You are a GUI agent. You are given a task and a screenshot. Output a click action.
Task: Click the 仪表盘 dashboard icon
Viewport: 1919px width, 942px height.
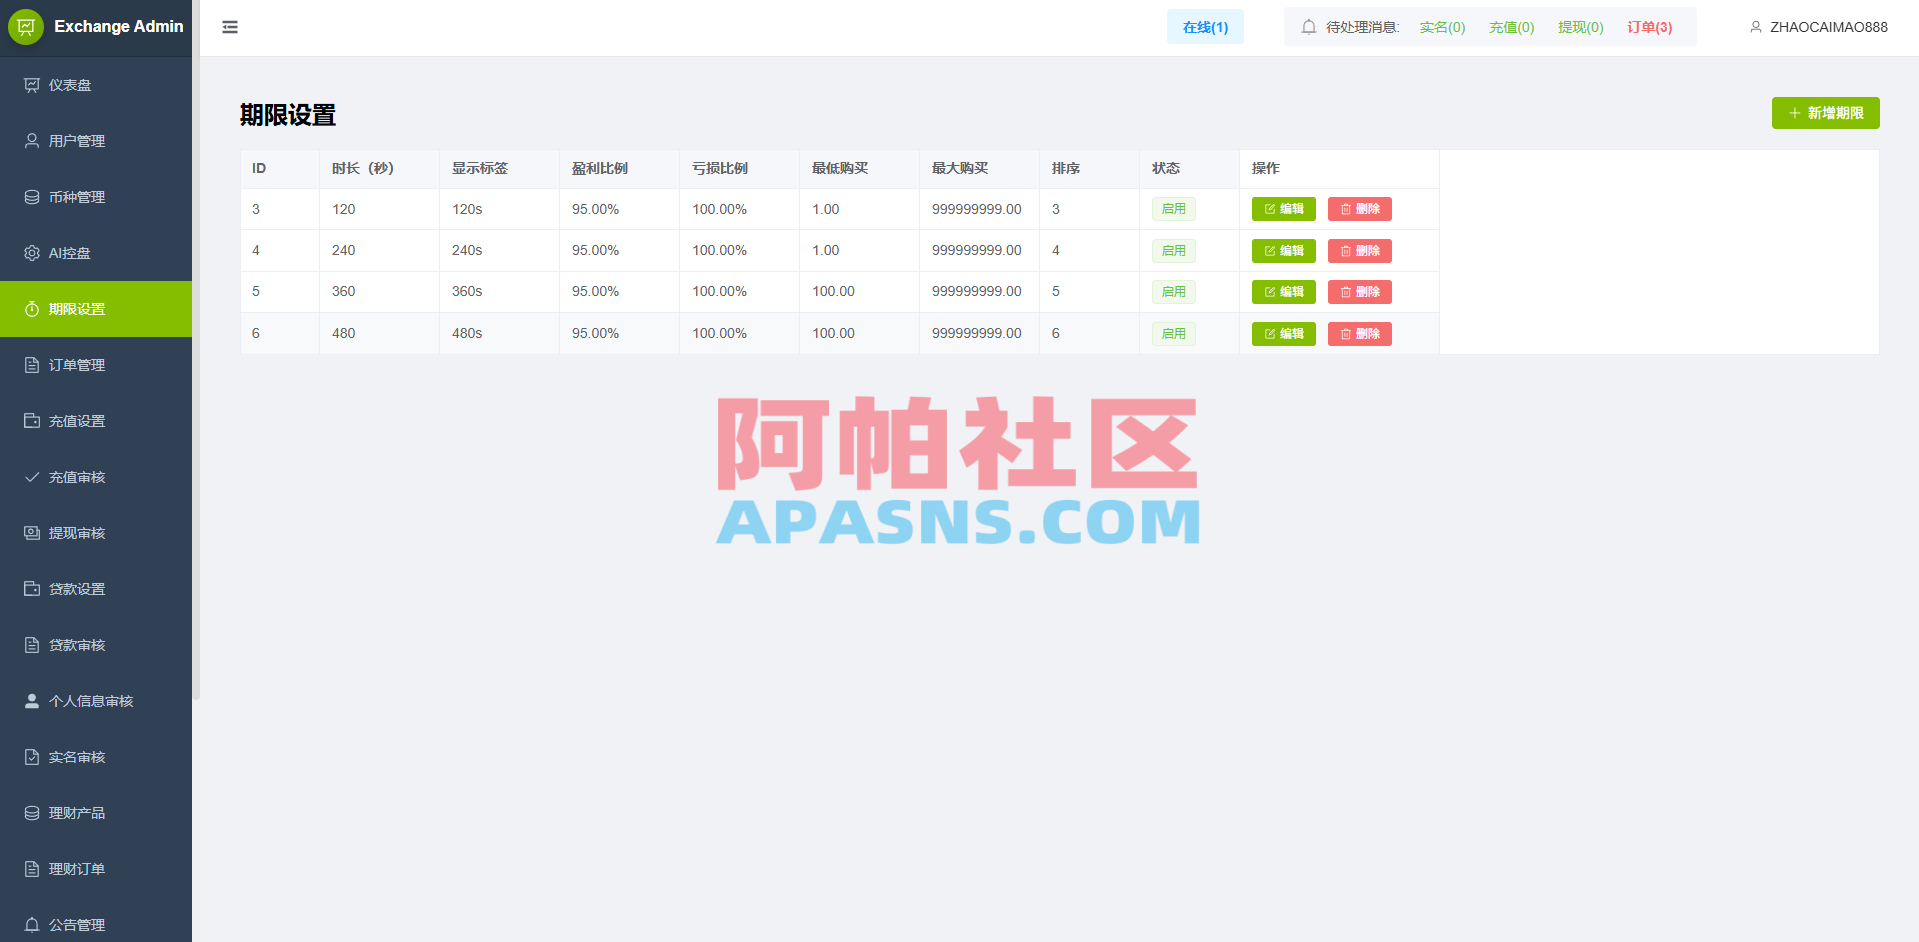tap(32, 85)
